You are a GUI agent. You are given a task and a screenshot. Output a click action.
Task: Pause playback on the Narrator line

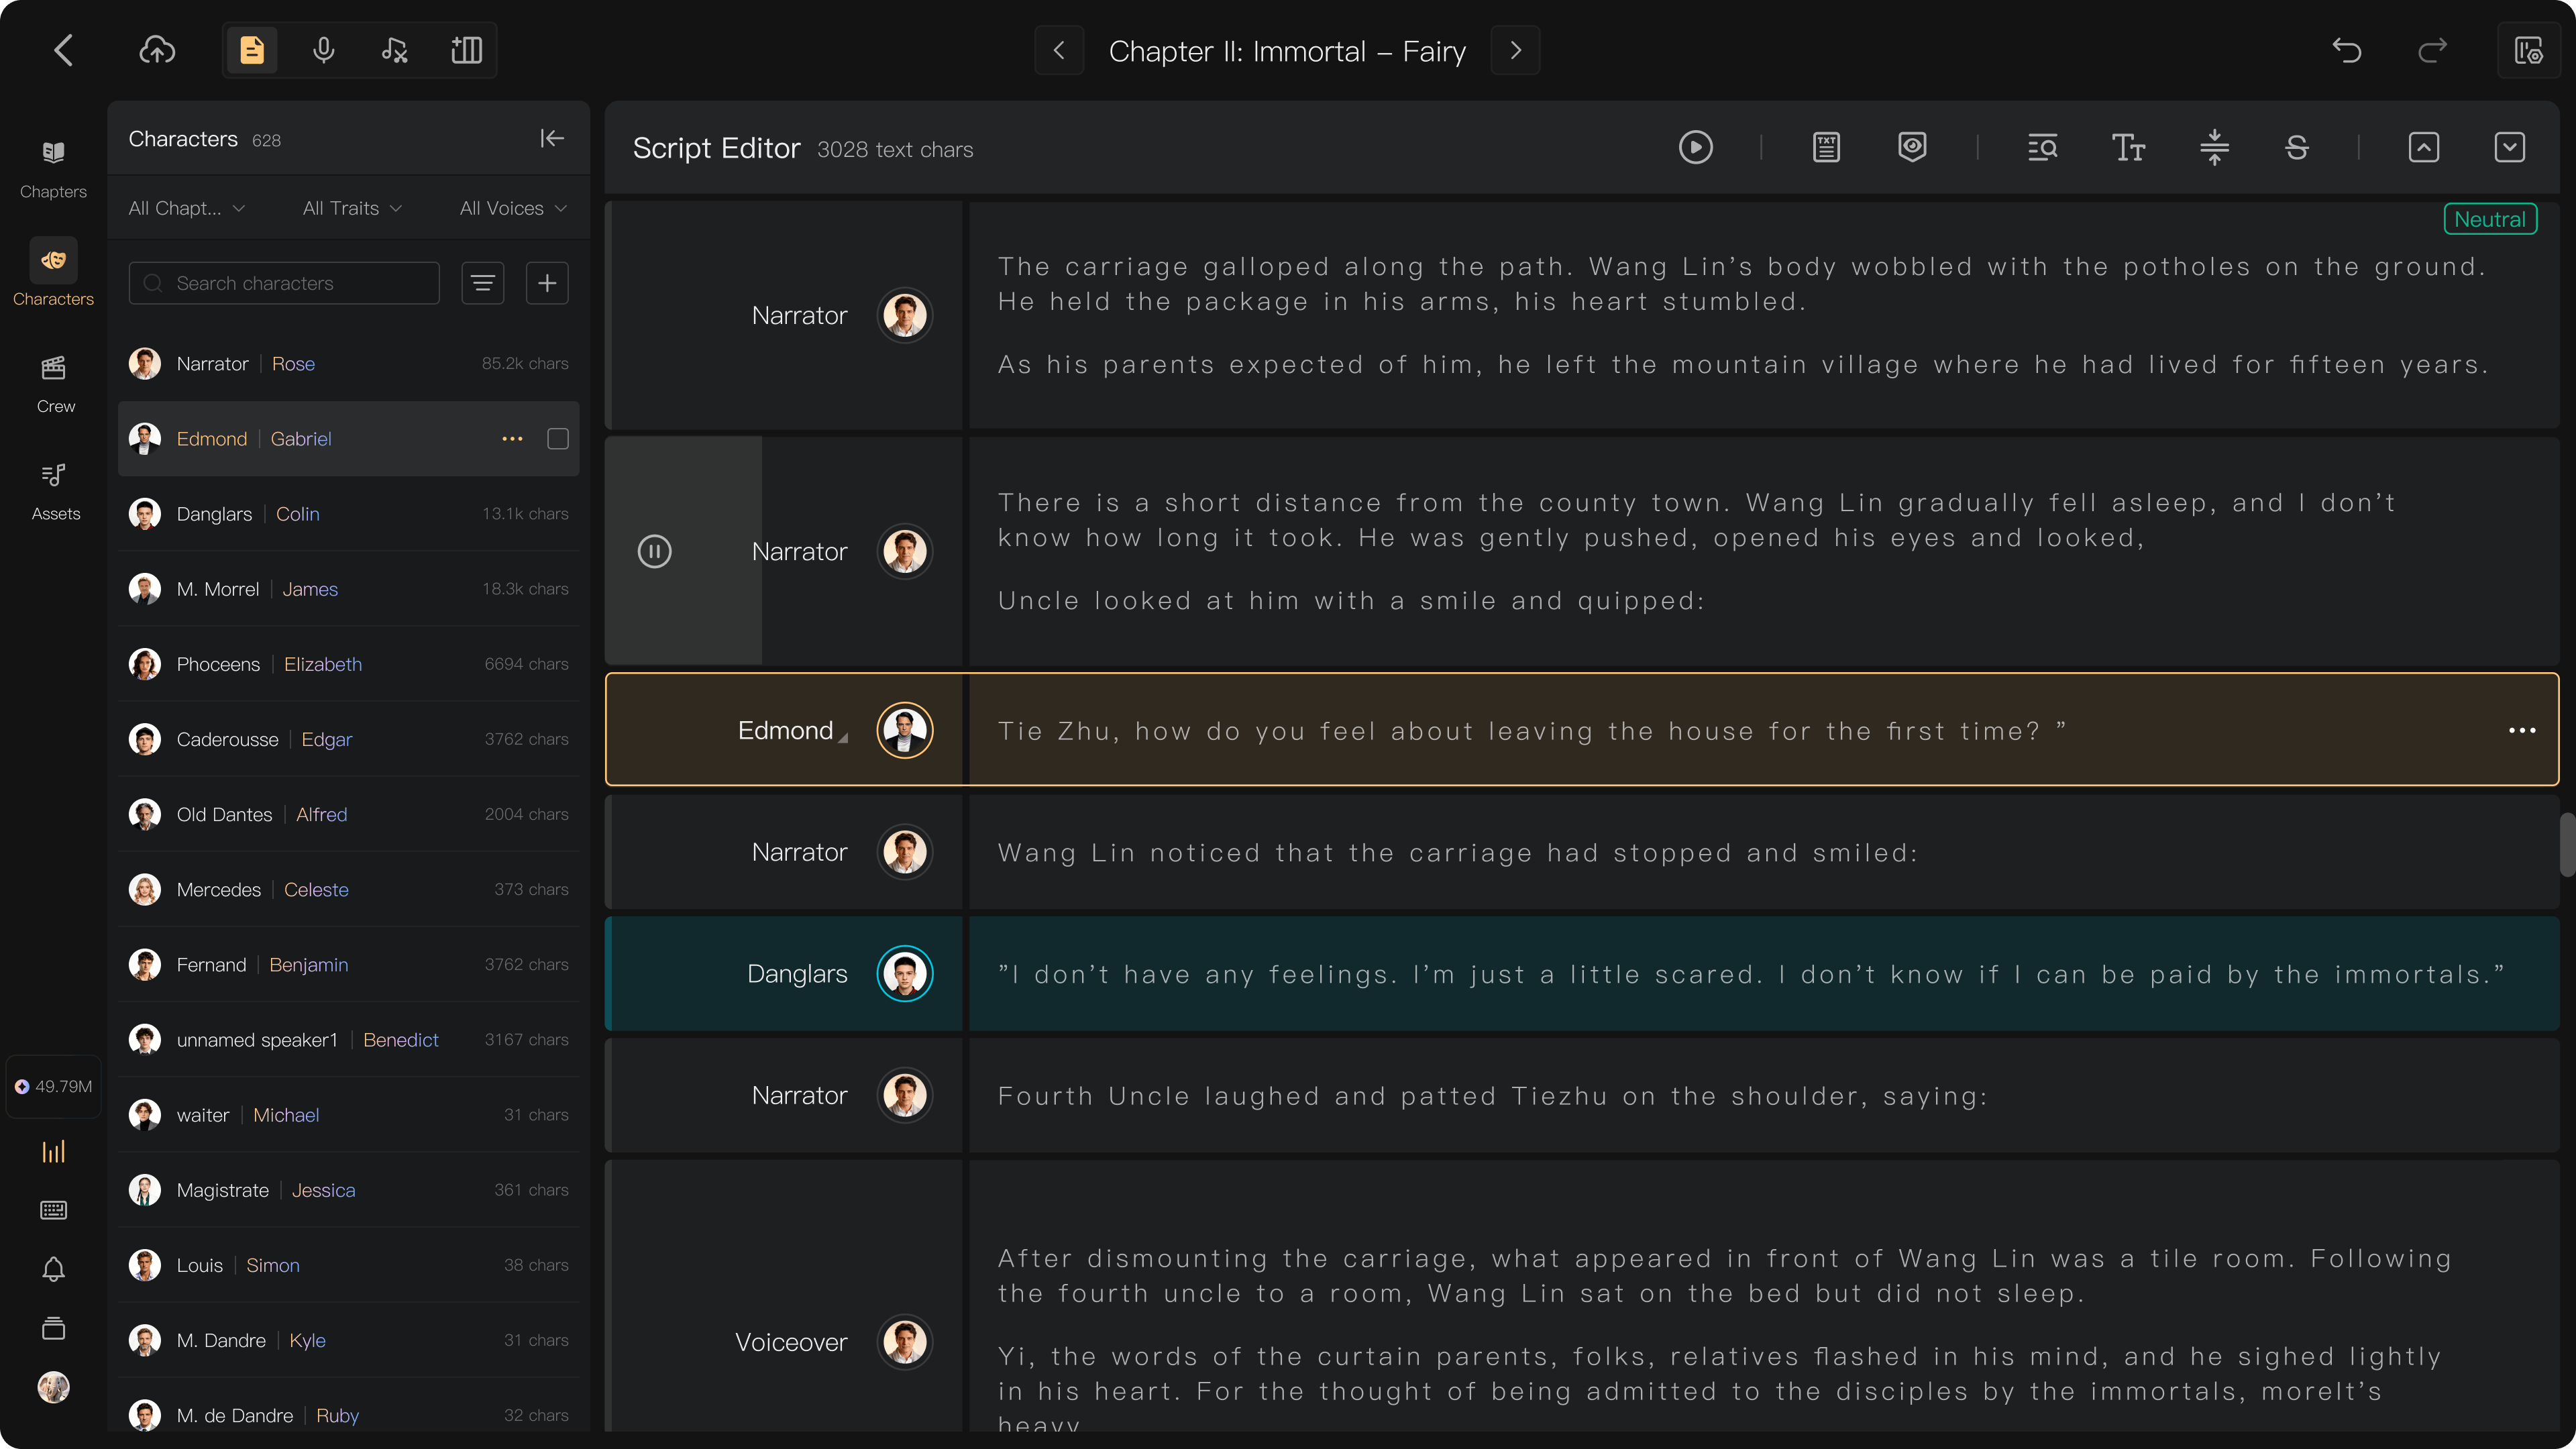coord(655,551)
